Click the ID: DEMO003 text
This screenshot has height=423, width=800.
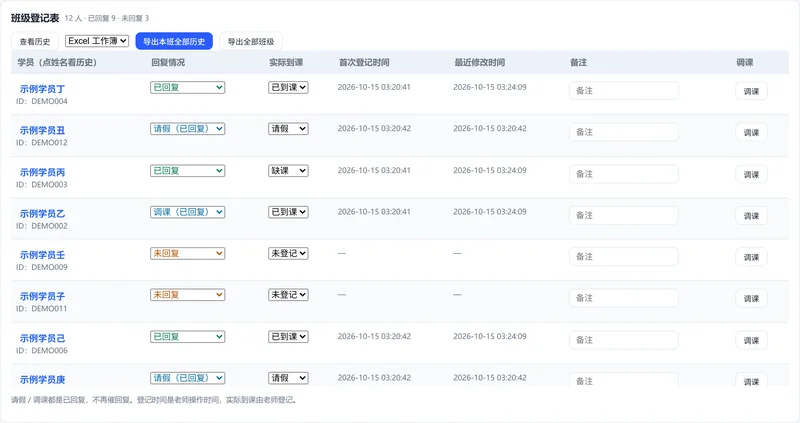(42, 184)
